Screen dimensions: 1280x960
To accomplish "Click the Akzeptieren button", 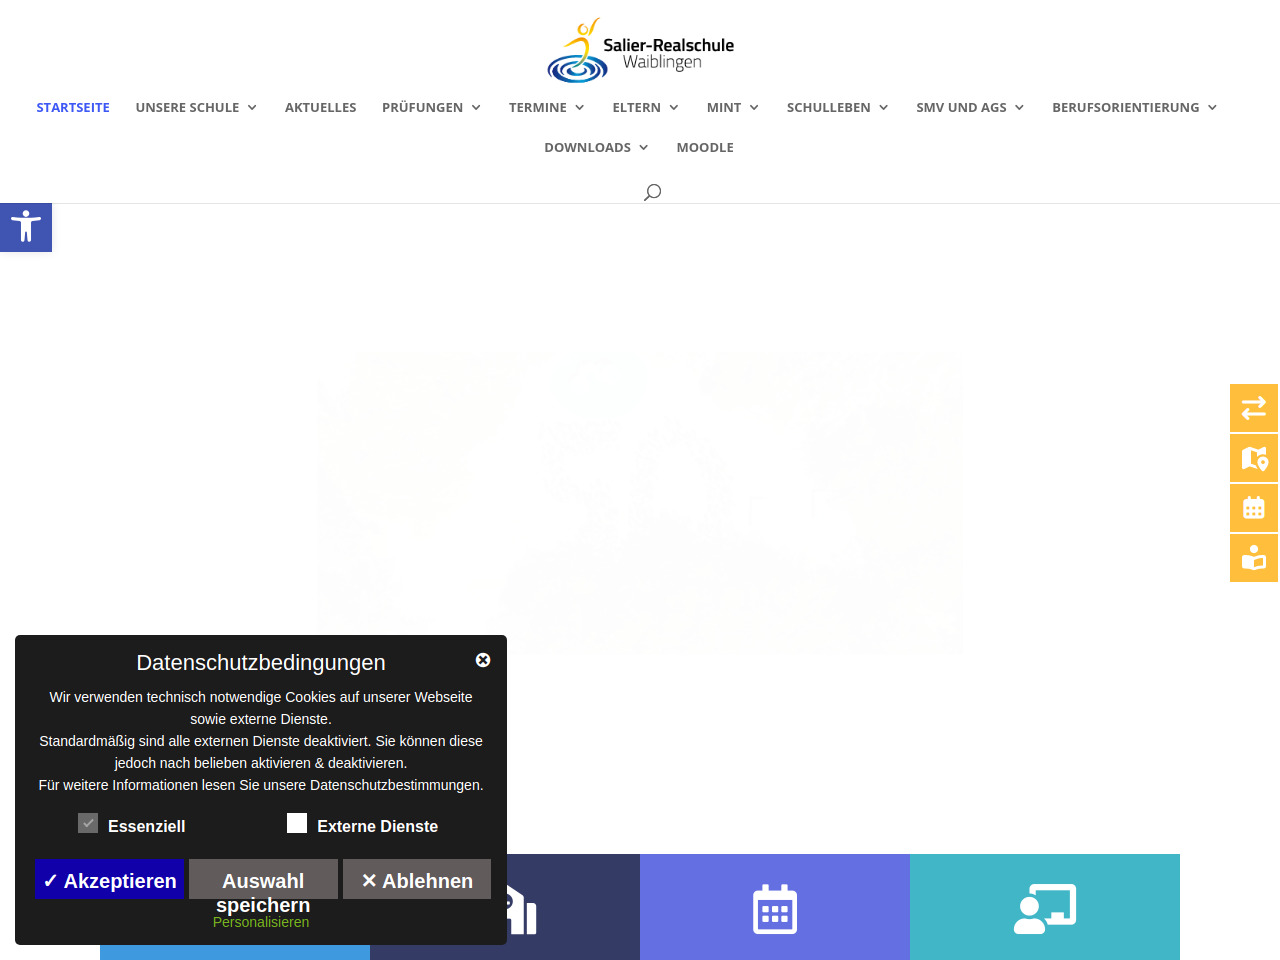I will (110, 880).
